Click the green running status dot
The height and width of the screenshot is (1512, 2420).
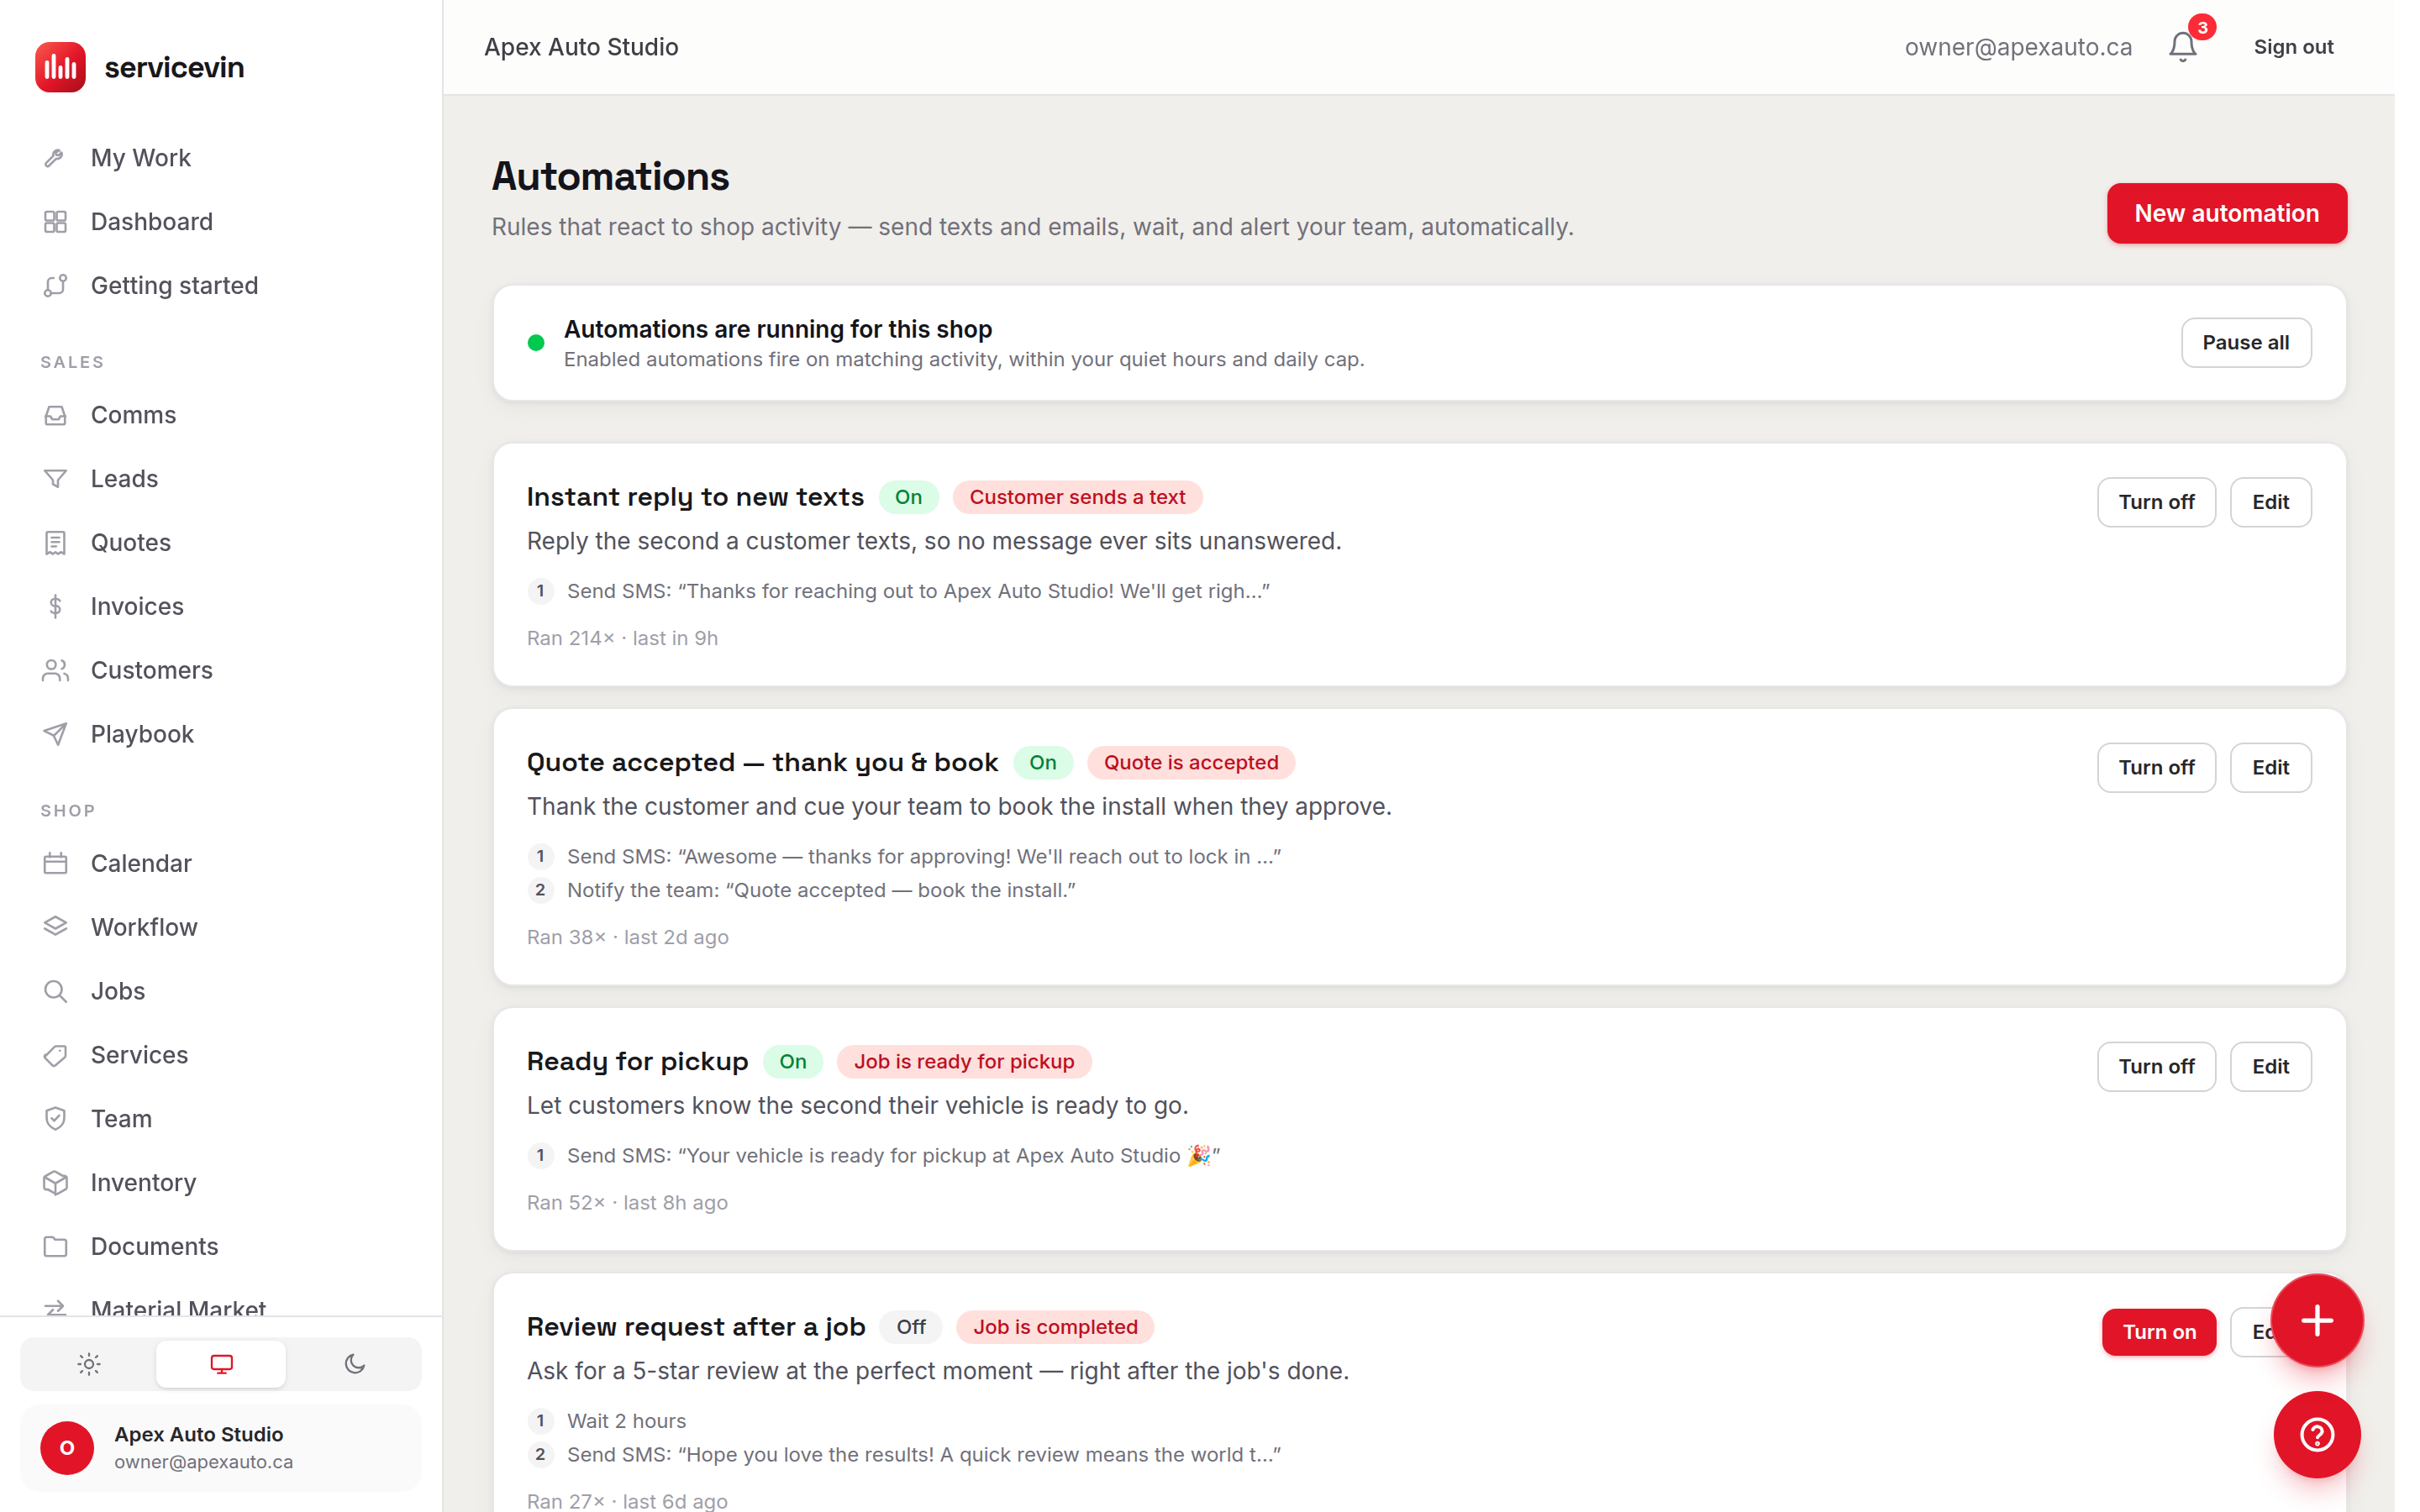pyautogui.click(x=536, y=343)
